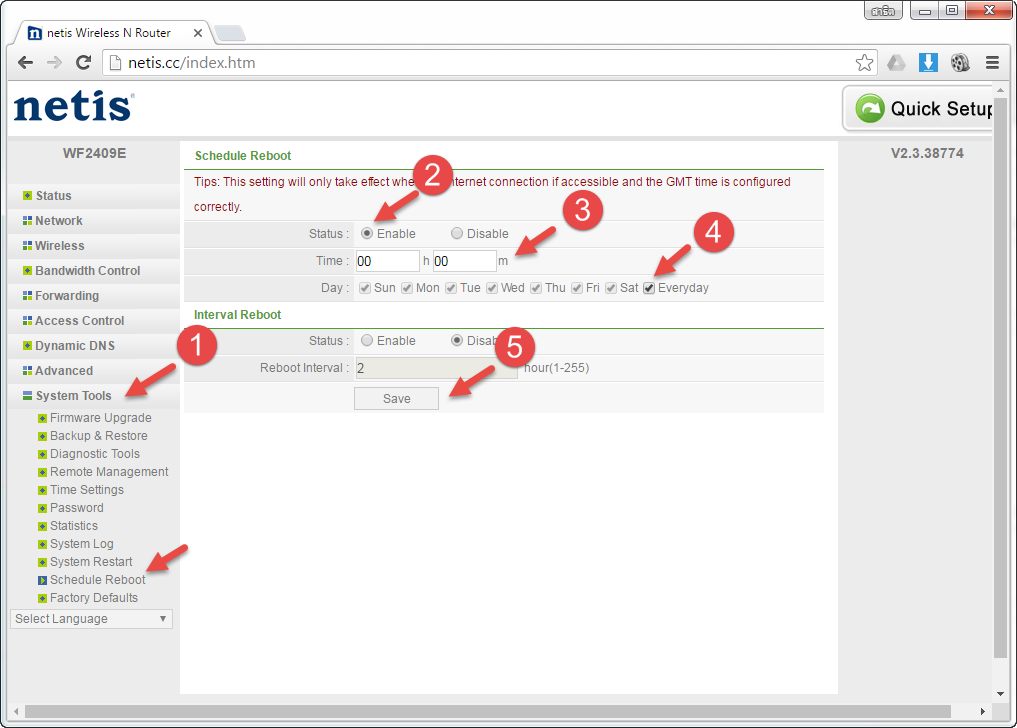This screenshot has width=1017, height=728.
Task: Open the Chrome hamburger menu
Action: tap(992, 62)
